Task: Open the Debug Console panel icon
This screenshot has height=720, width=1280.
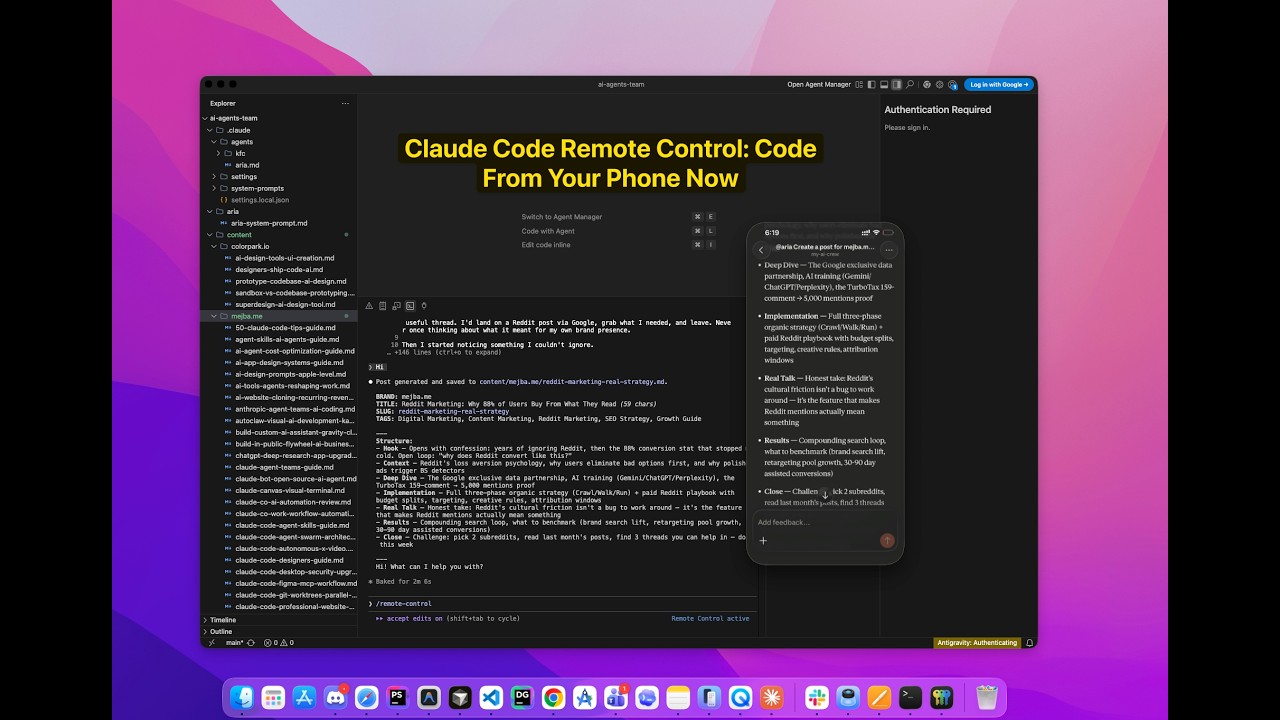Action: pos(396,306)
